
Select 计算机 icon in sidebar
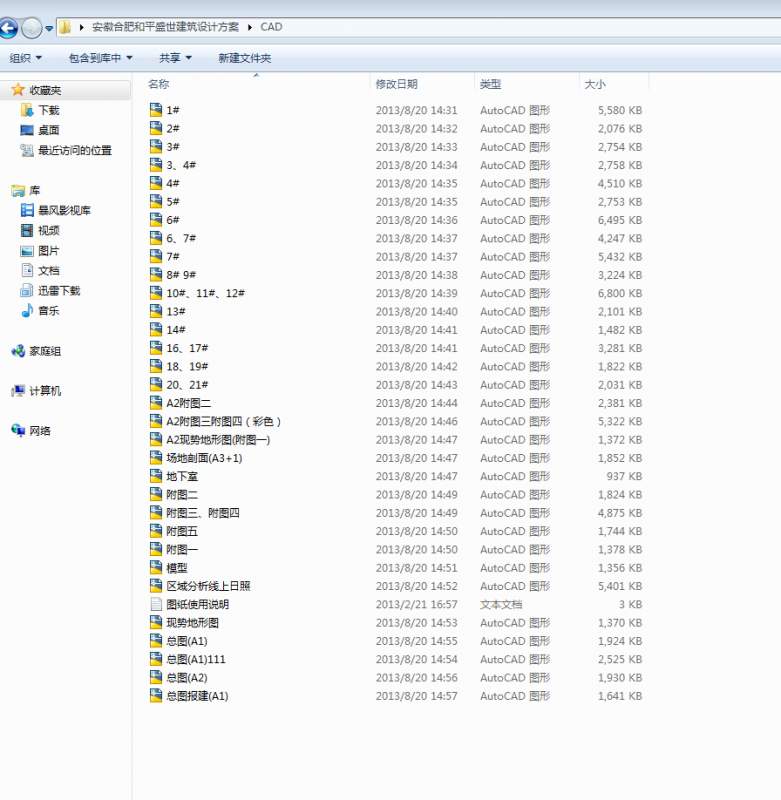(x=18, y=391)
